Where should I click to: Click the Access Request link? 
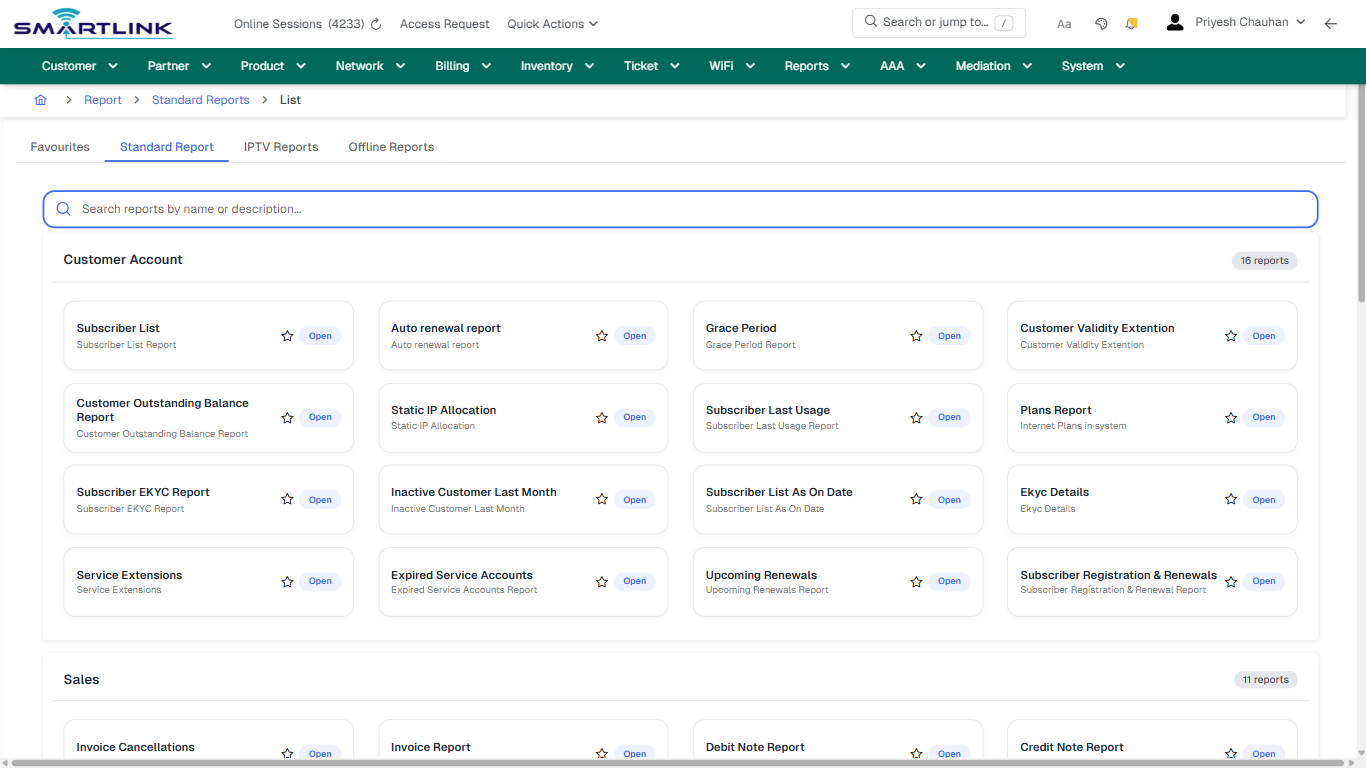[x=444, y=23]
